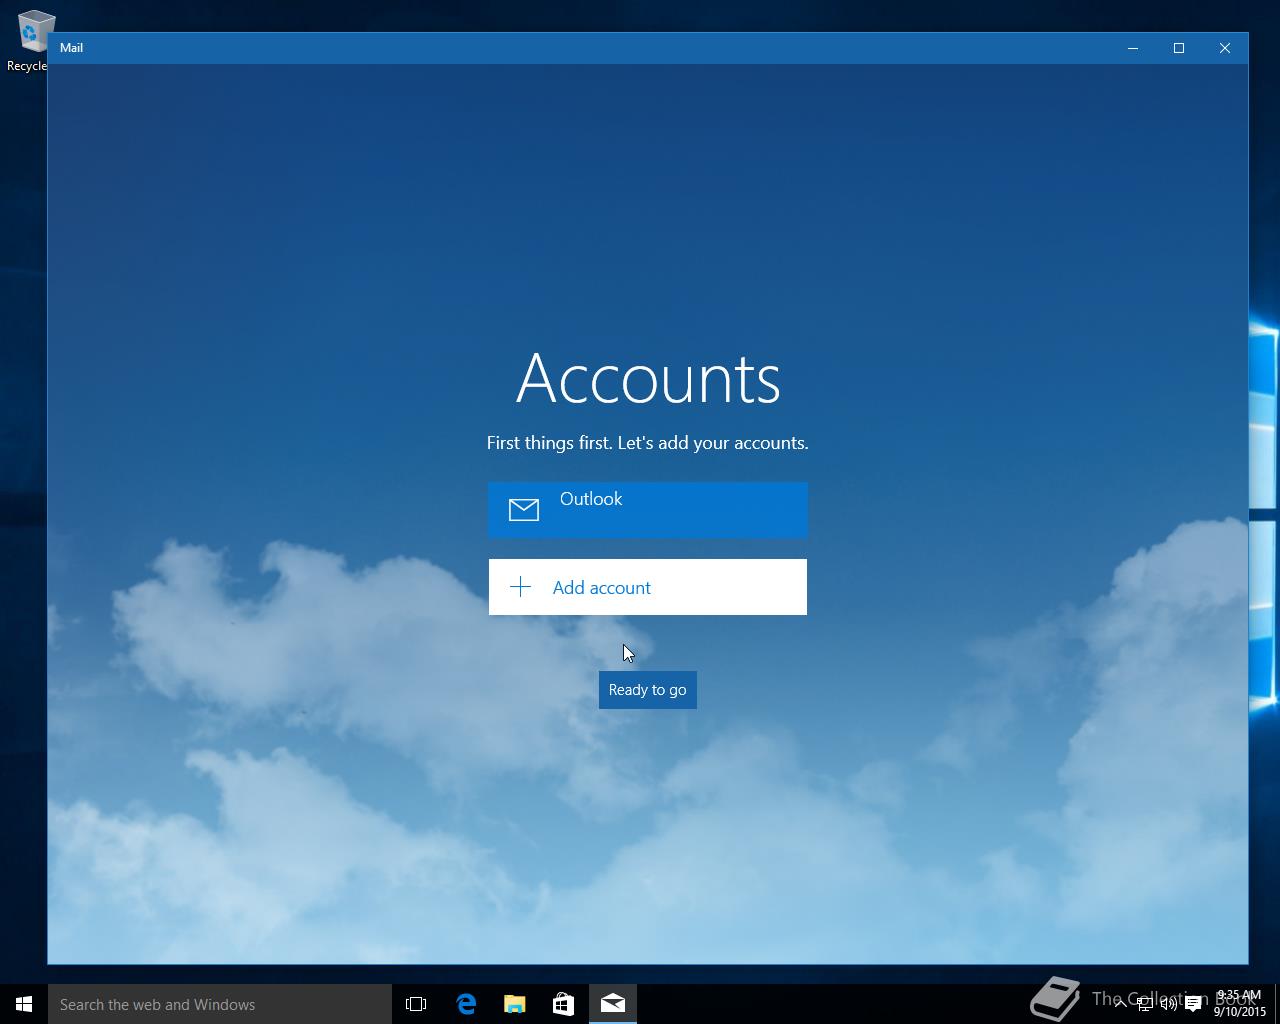The height and width of the screenshot is (1024, 1280).
Task: Open File Explorer from the taskbar
Action: (515, 1004)
